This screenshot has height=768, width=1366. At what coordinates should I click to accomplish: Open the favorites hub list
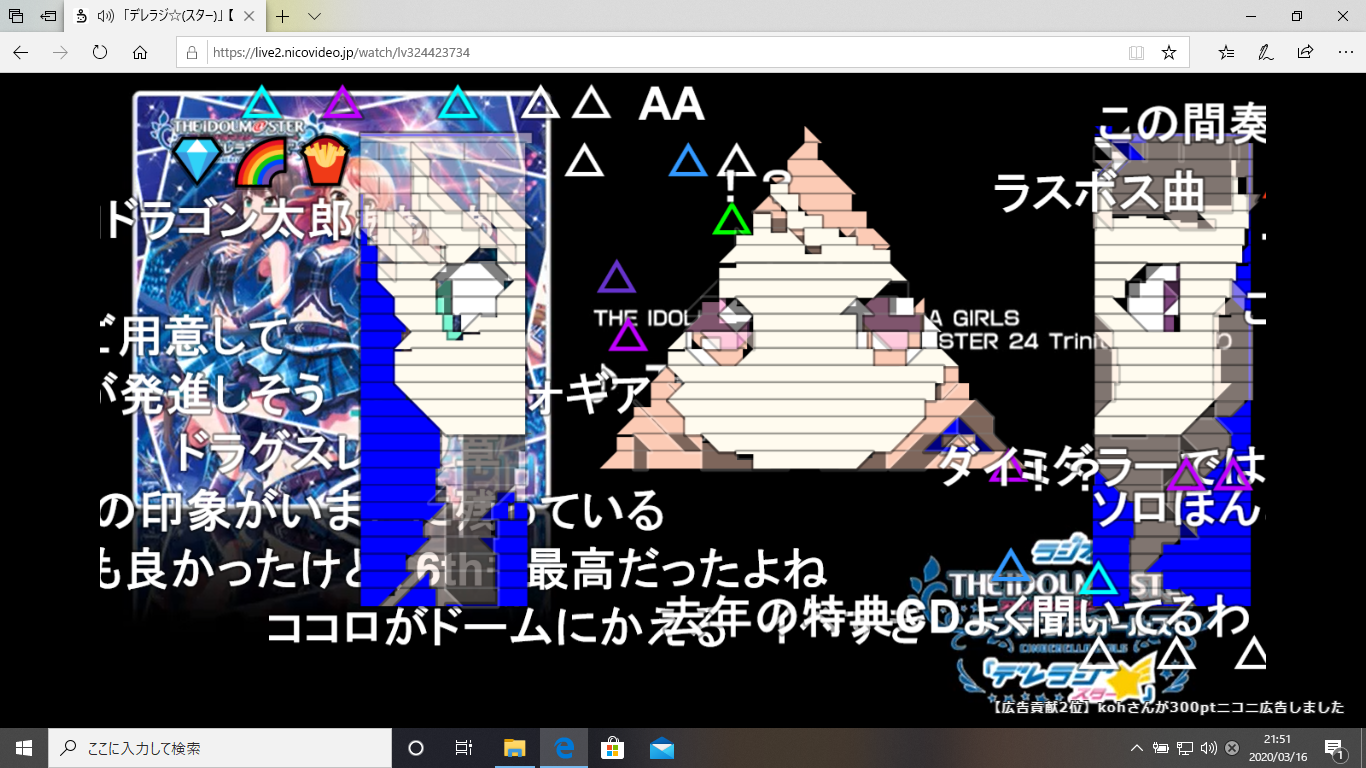[x=1227, y=52]
